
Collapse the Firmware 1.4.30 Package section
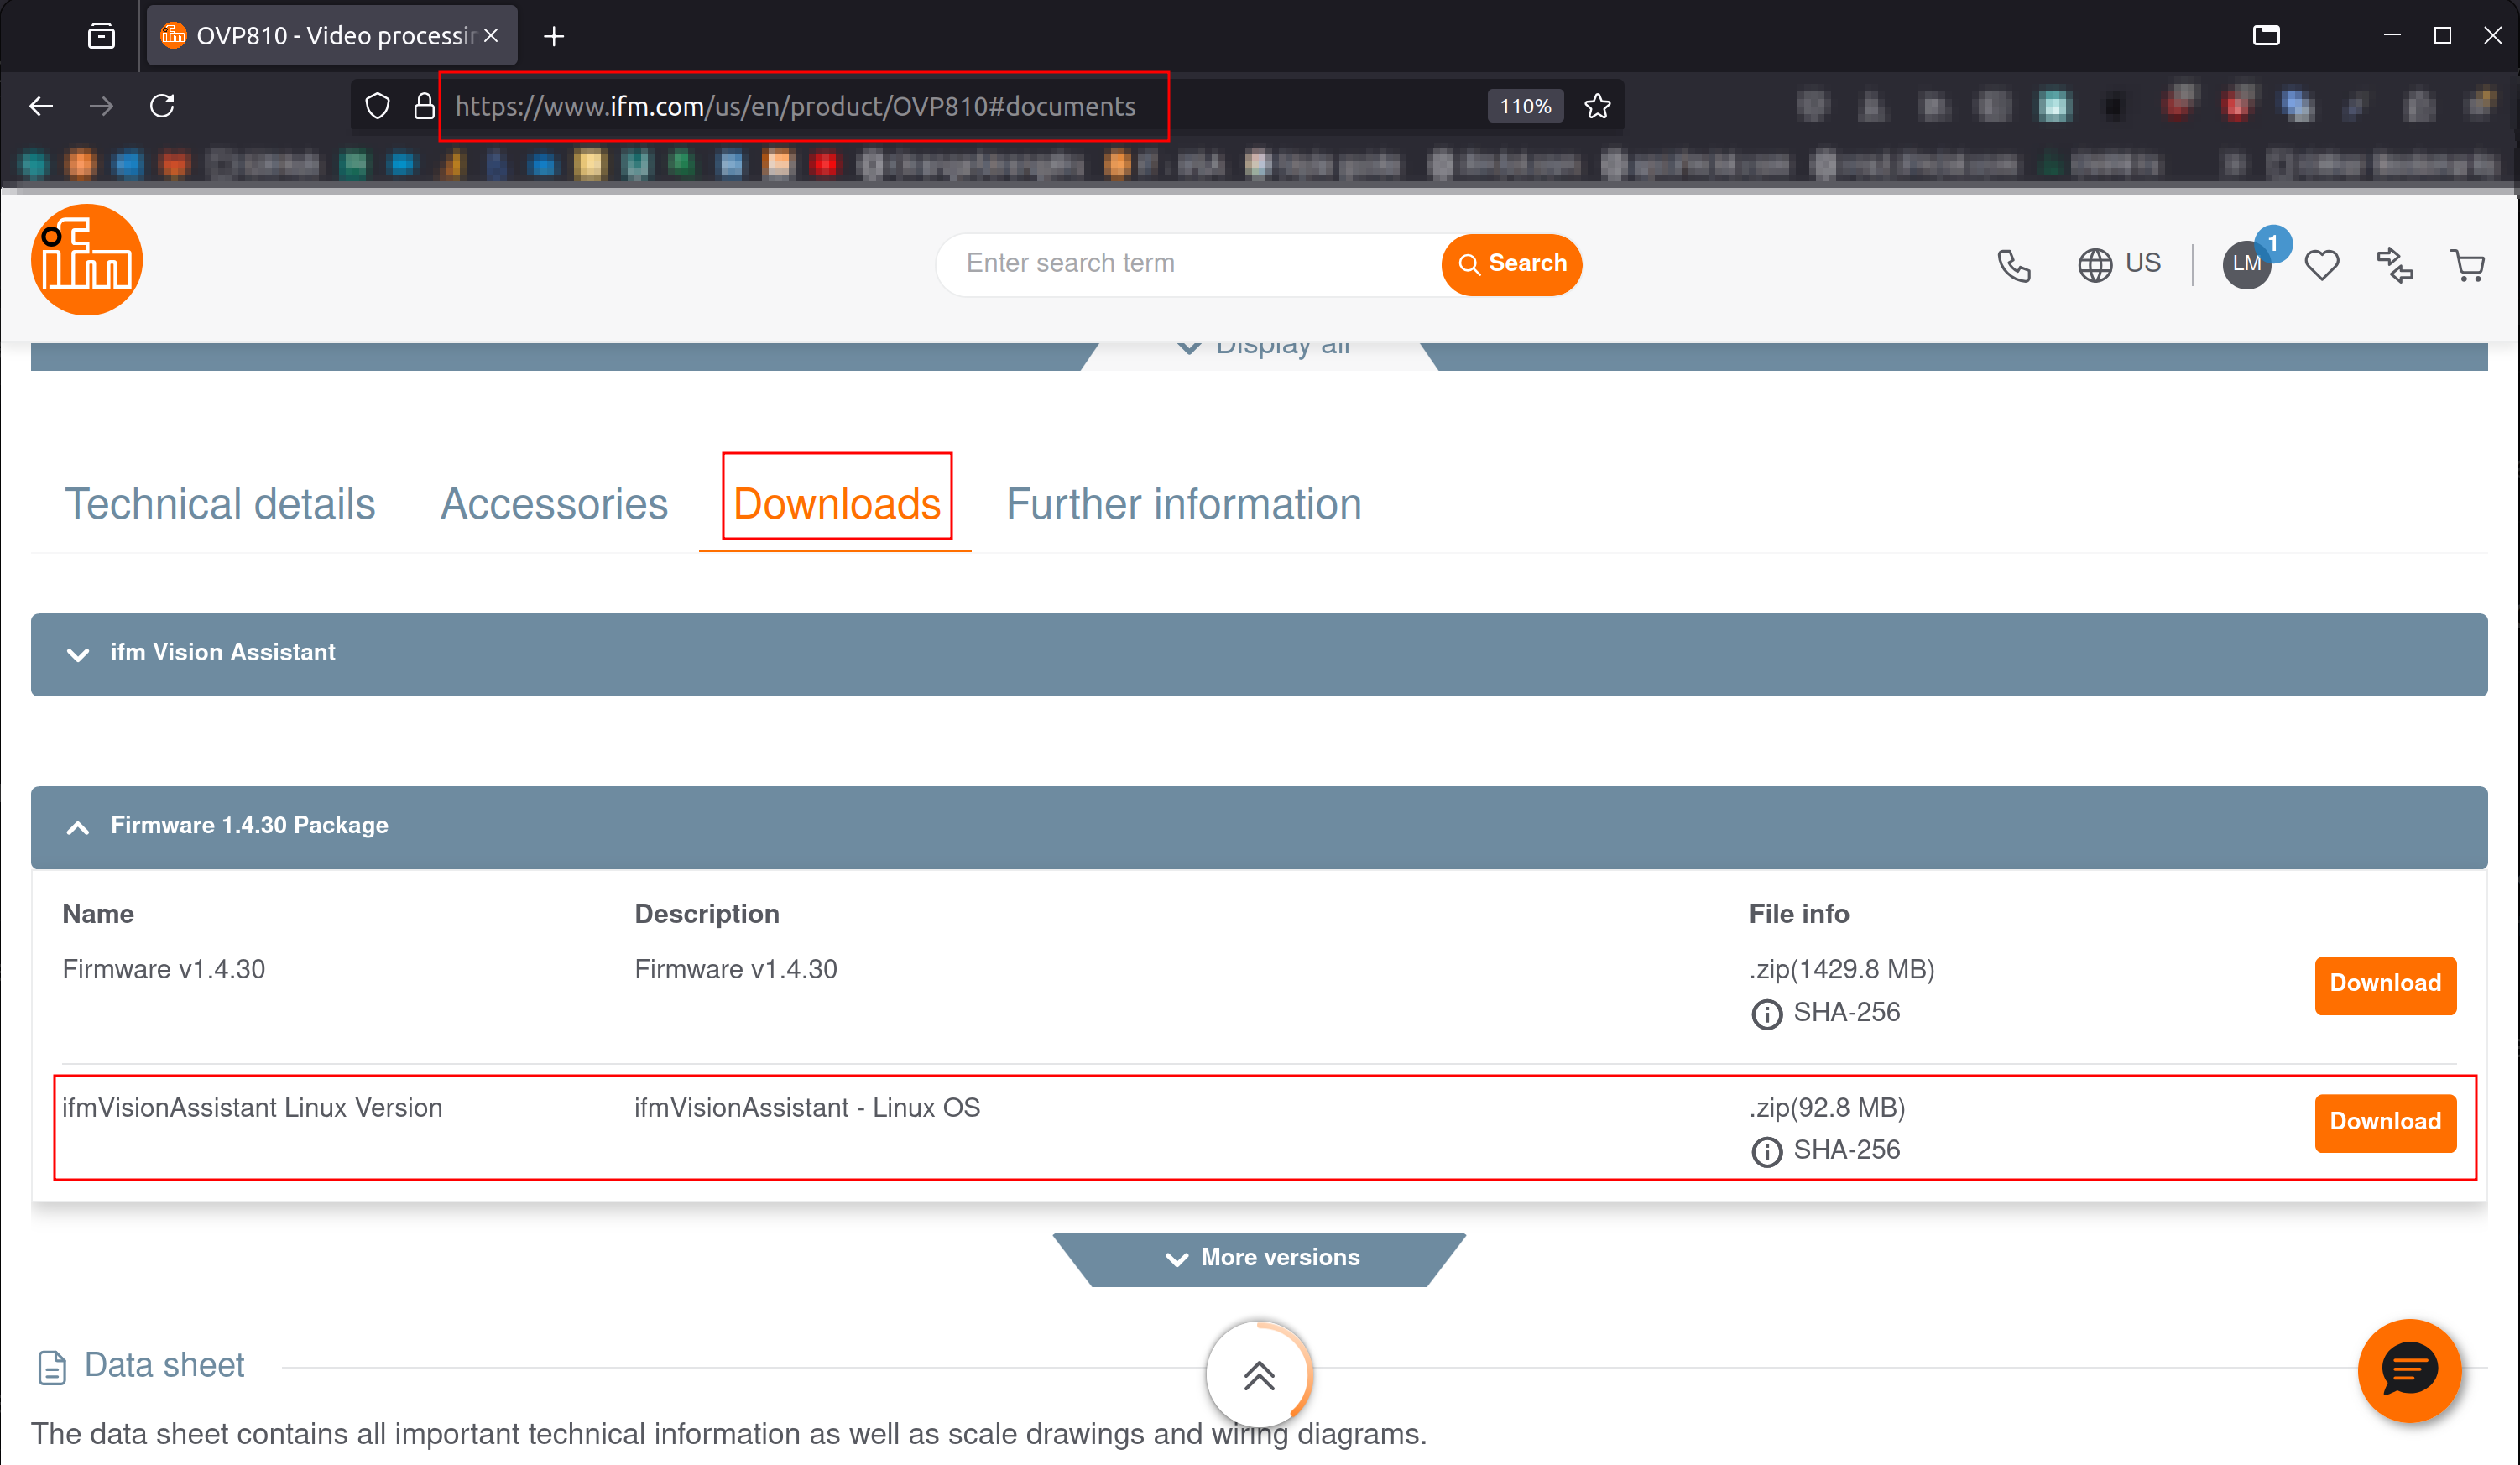pos(79,825)
